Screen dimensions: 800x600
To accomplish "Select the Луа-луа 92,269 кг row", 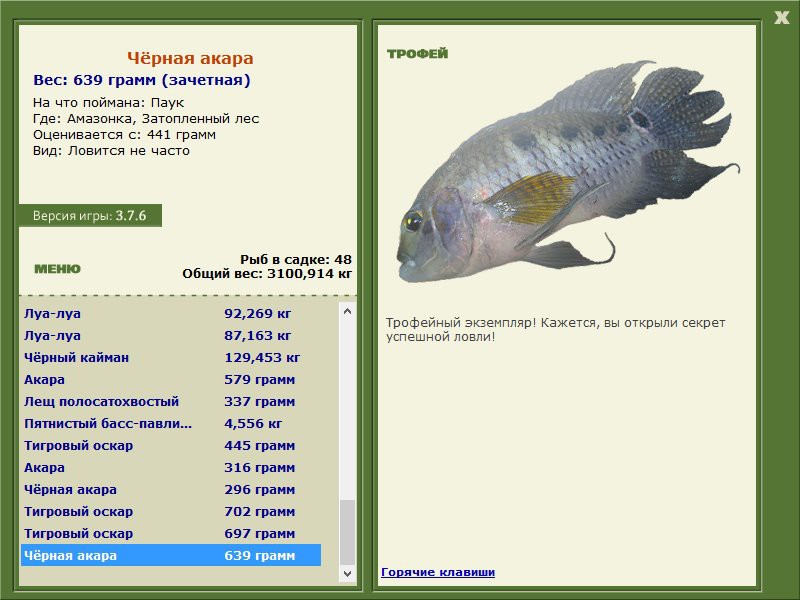I will click(171, 313).
